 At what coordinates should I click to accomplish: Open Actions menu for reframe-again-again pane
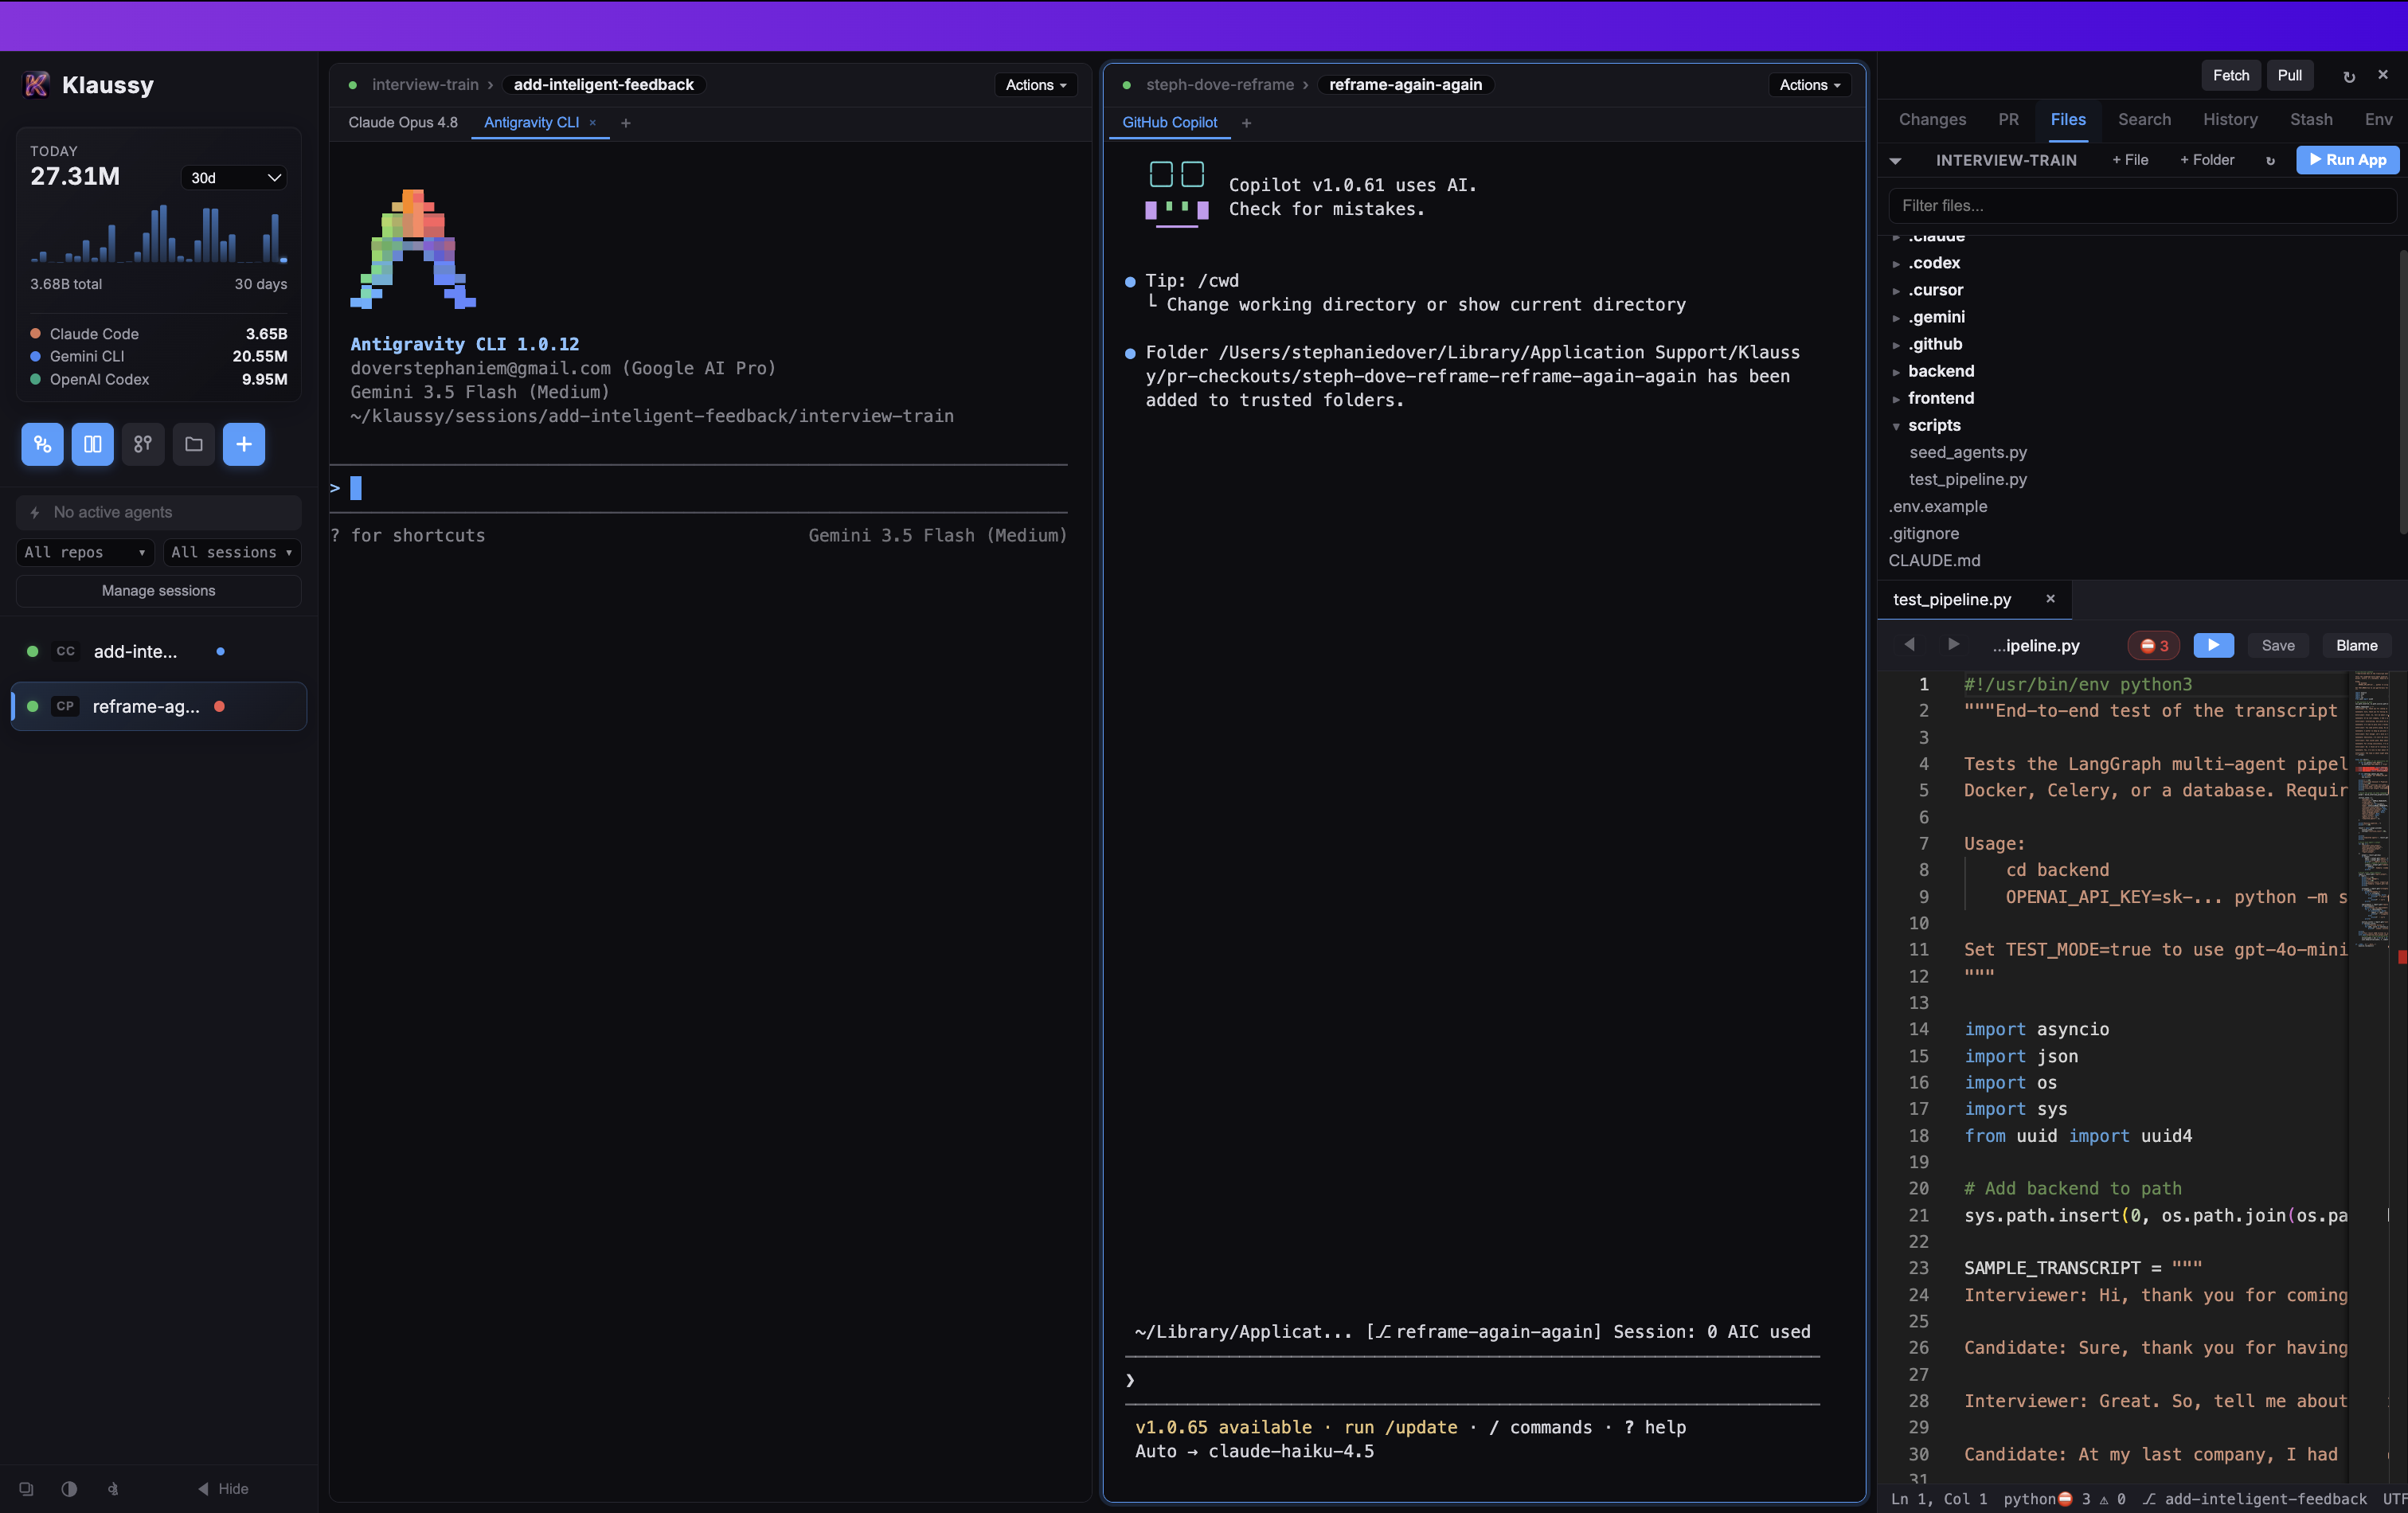(x=1810, y=85)
